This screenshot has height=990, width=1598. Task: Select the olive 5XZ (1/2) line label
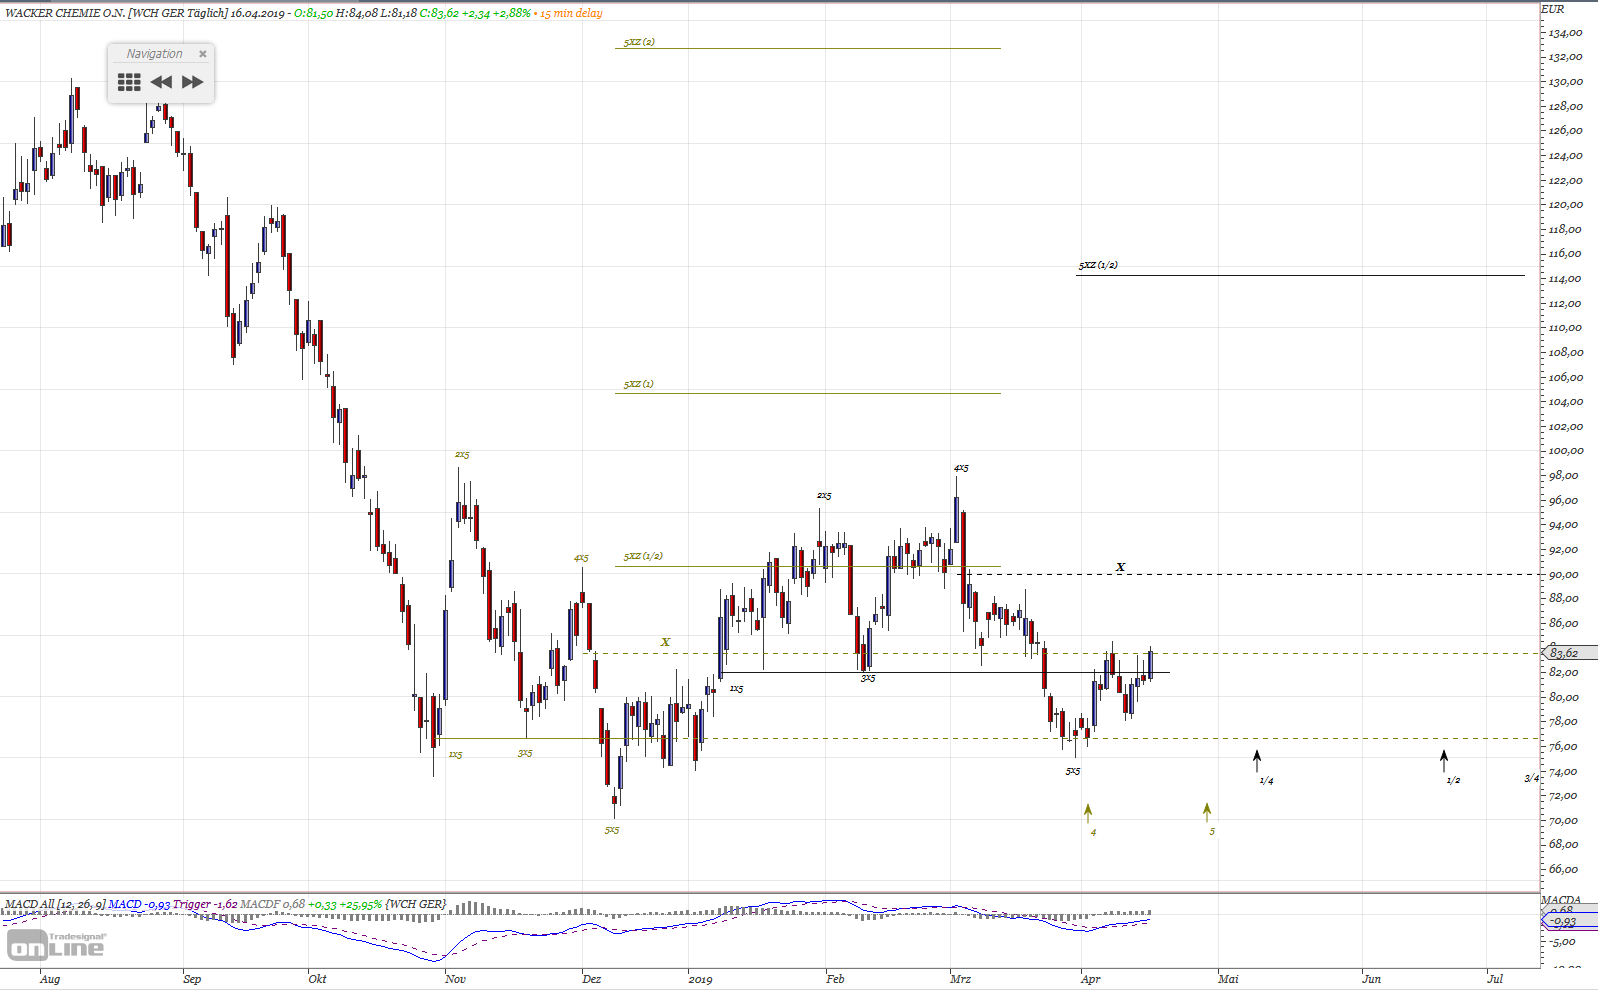click(643, 556)
